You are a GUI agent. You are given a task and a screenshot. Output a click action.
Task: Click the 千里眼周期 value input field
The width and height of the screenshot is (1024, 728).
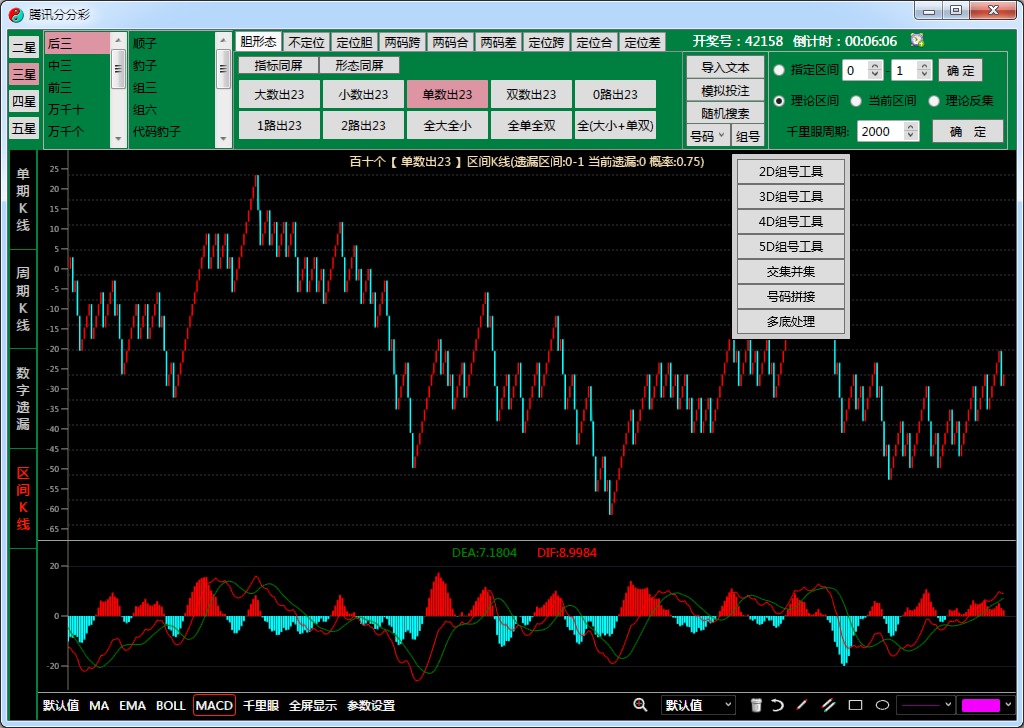880,131
